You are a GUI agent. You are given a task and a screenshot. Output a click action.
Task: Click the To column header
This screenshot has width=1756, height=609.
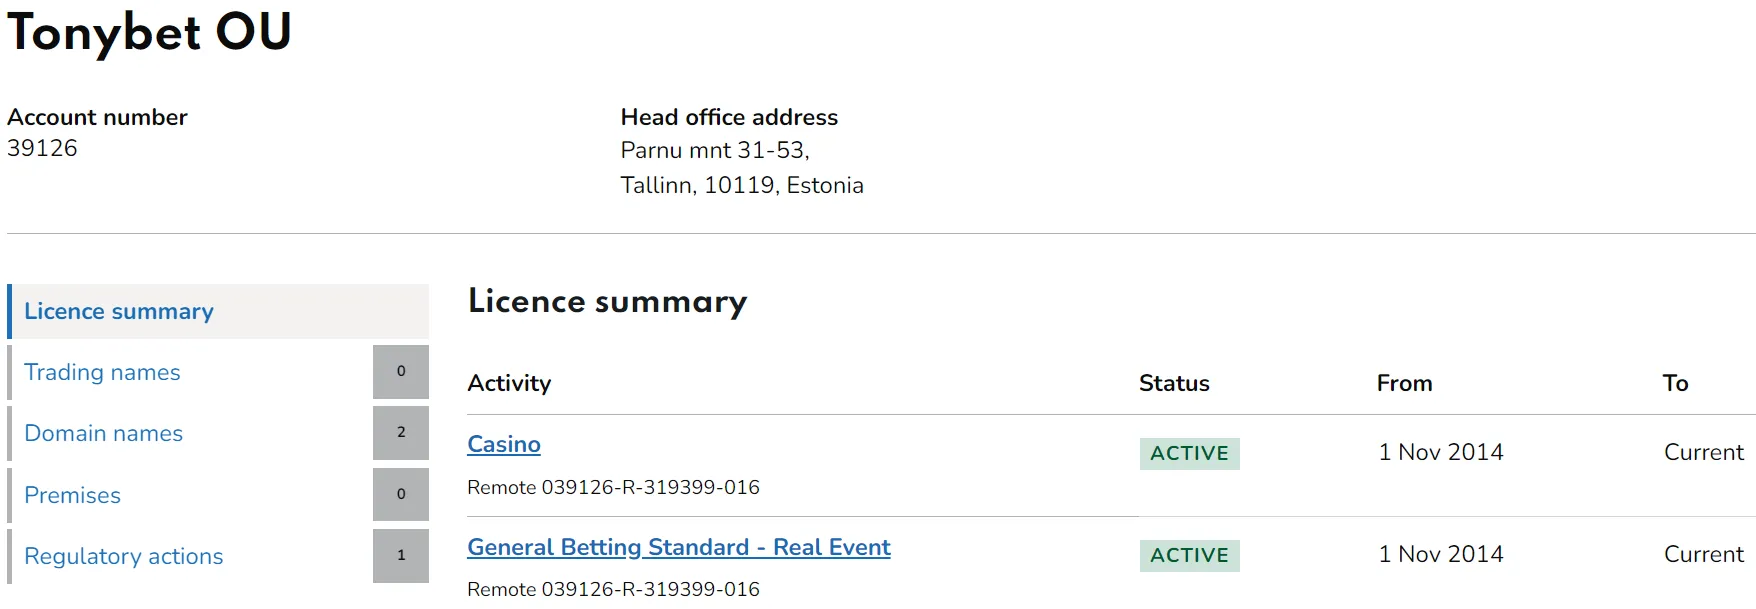(x=1675, y=384)
